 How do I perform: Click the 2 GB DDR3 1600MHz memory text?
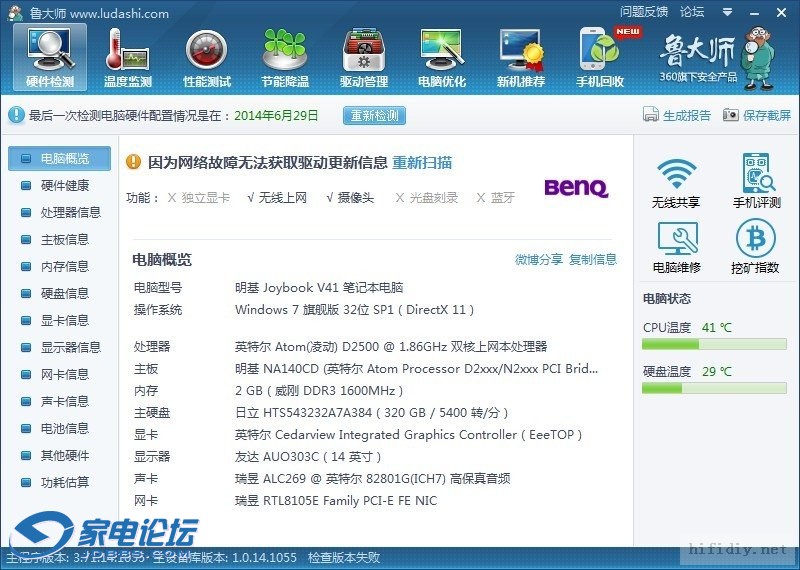tap(319, 391)
